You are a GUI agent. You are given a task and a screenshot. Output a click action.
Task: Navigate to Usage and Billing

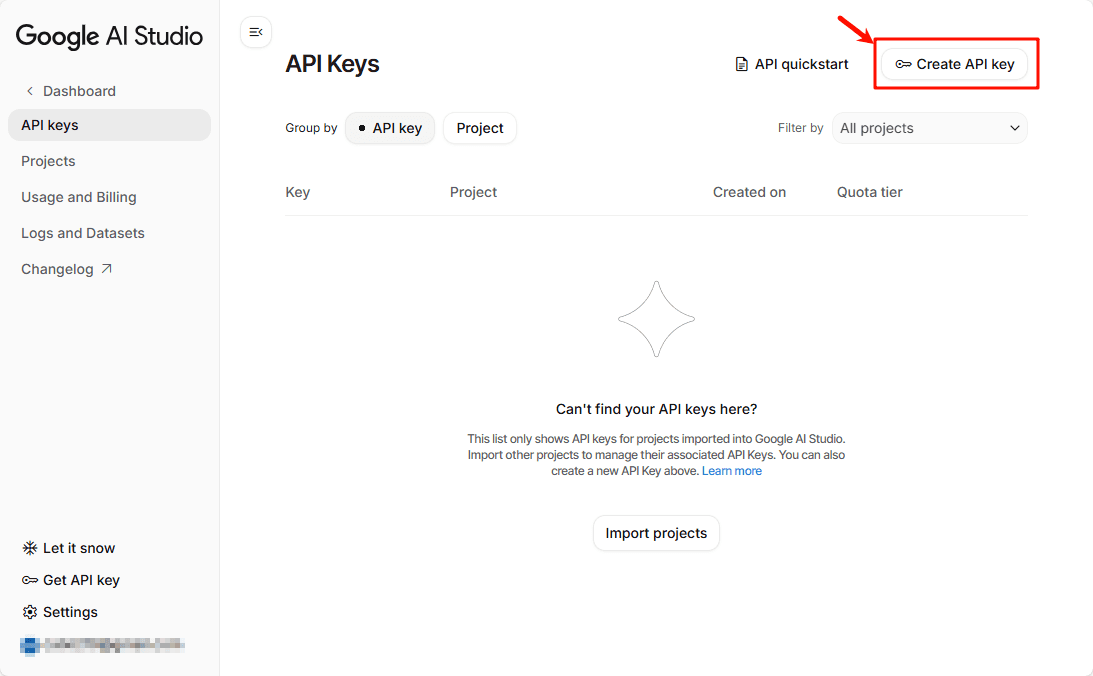(x=78, y=196)
